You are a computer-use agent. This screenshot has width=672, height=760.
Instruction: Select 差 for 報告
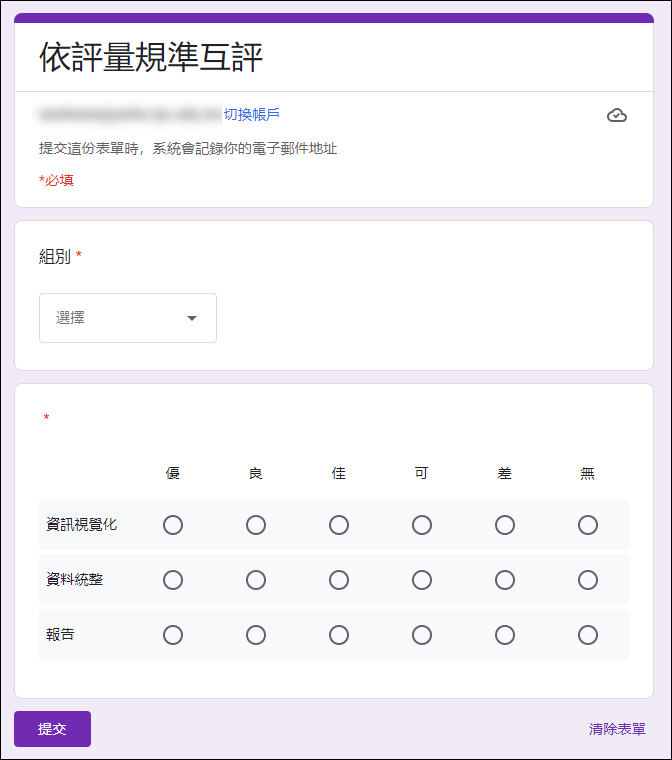coord(505,635)
